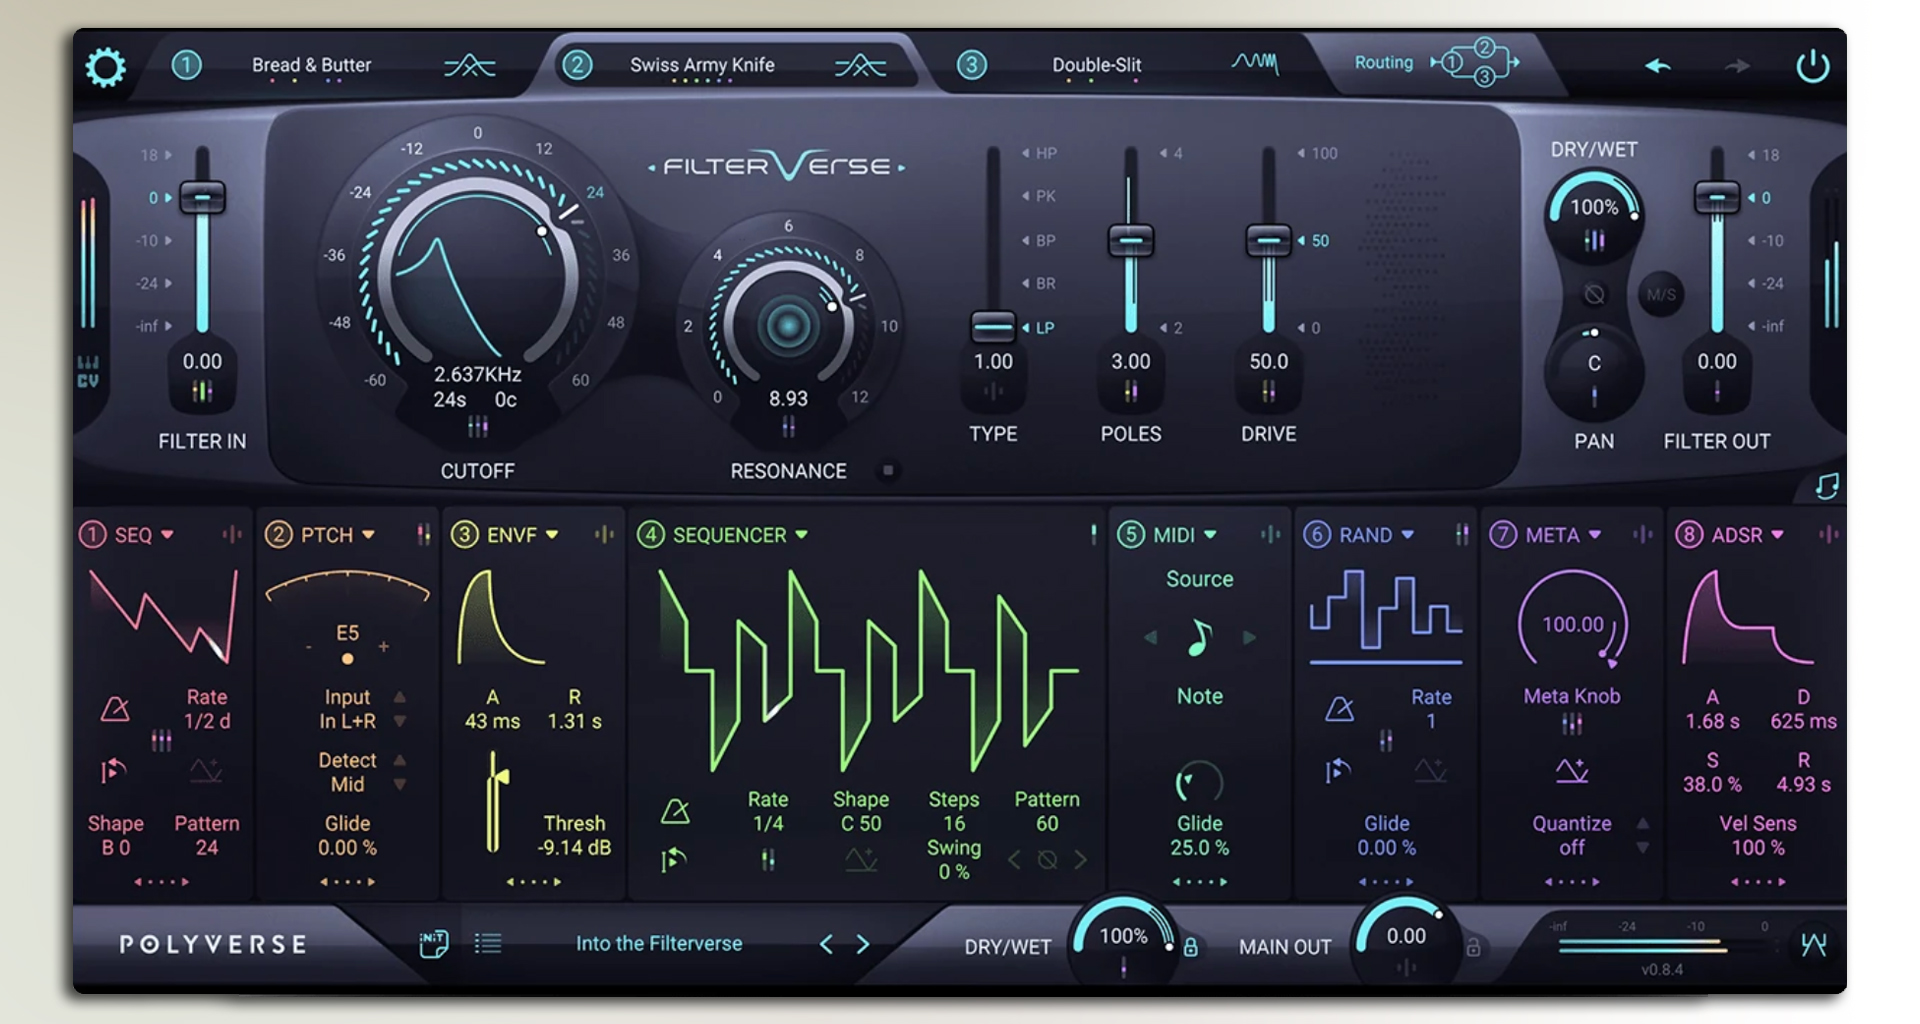Open the Routing tab
The width and height of the screenshot is (1920, 1024).
pyautogui.click(x=1384, y=62)
